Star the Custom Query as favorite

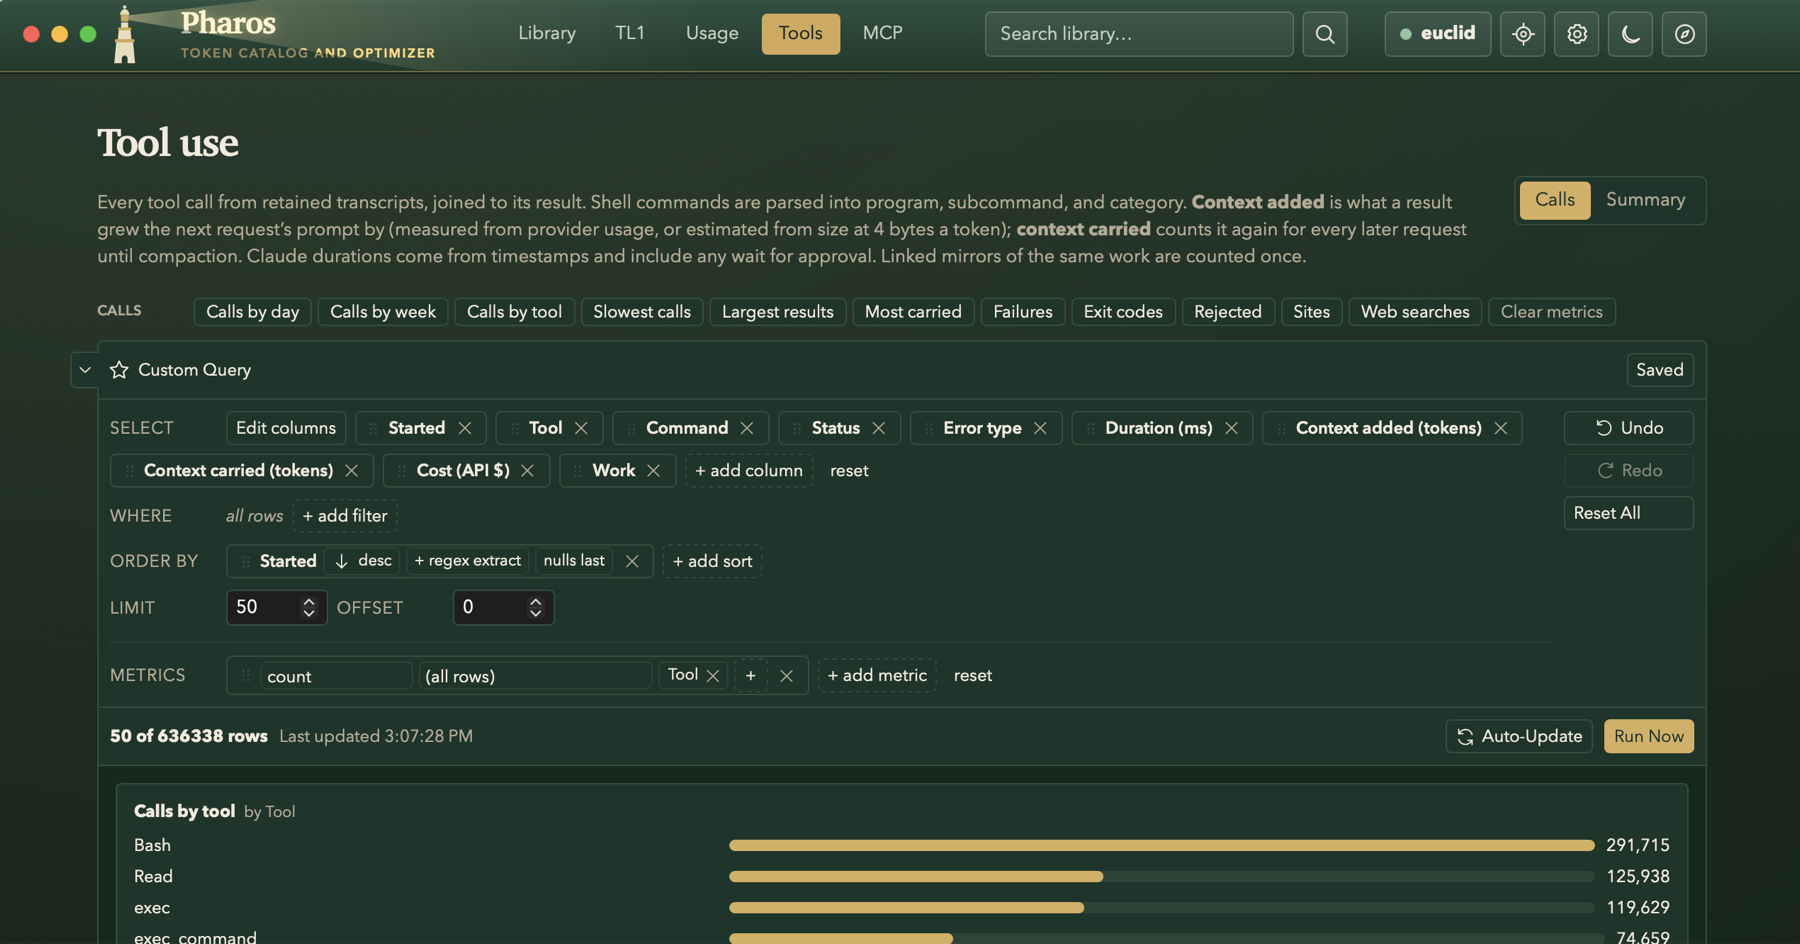click(x=119, y=370)
